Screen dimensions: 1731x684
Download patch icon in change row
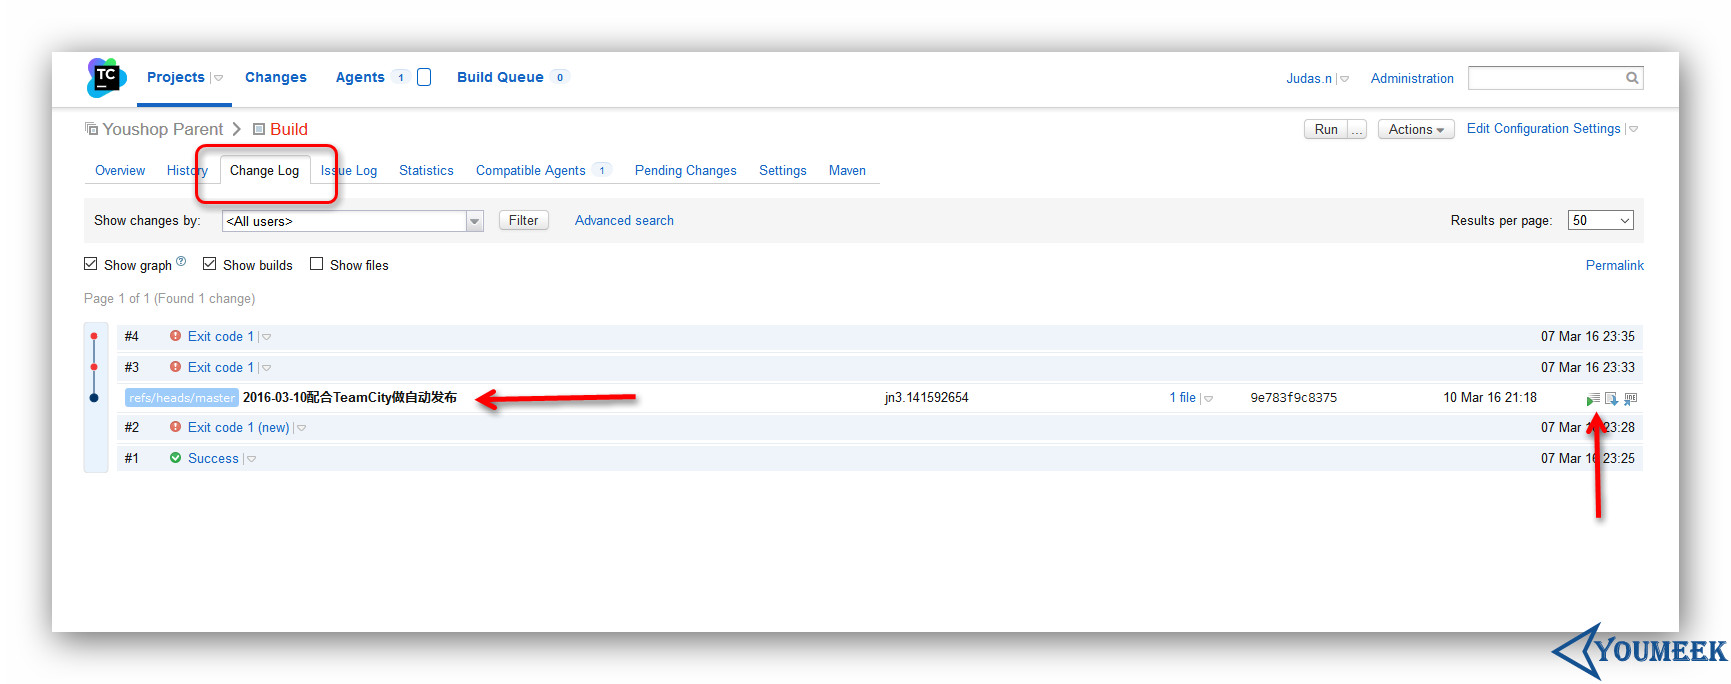(1611, 399)
